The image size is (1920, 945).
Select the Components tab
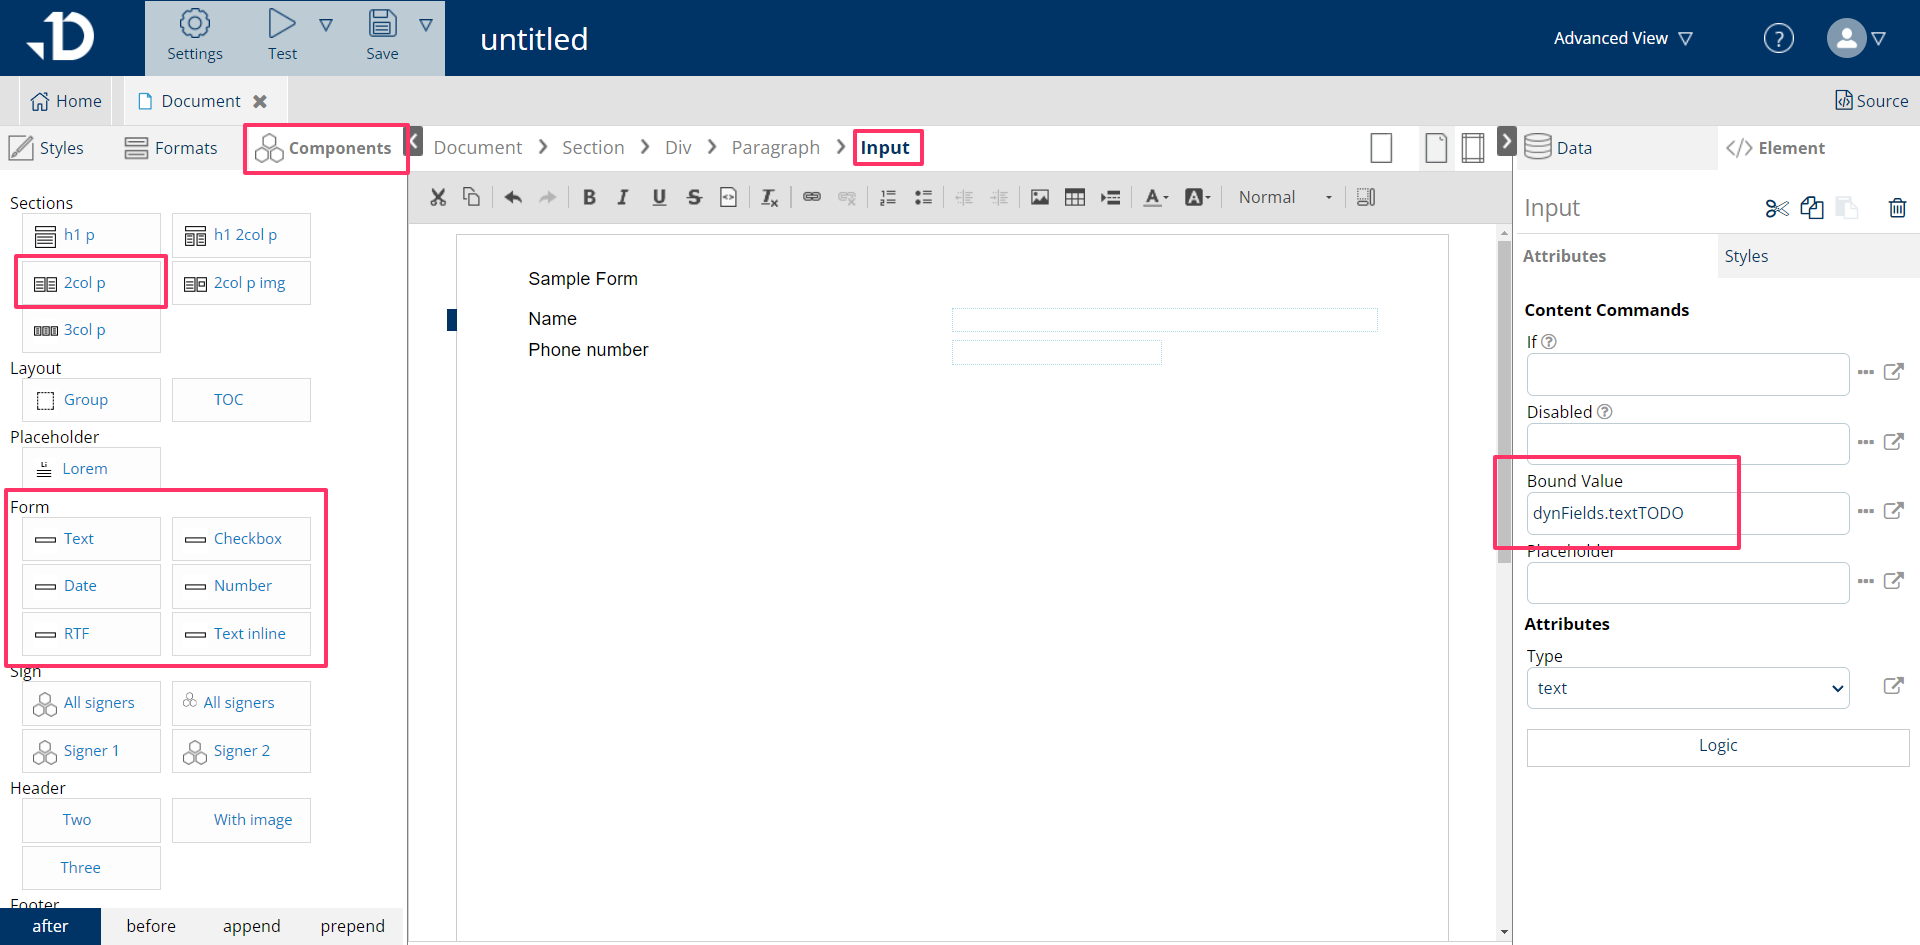click(324, 148)
